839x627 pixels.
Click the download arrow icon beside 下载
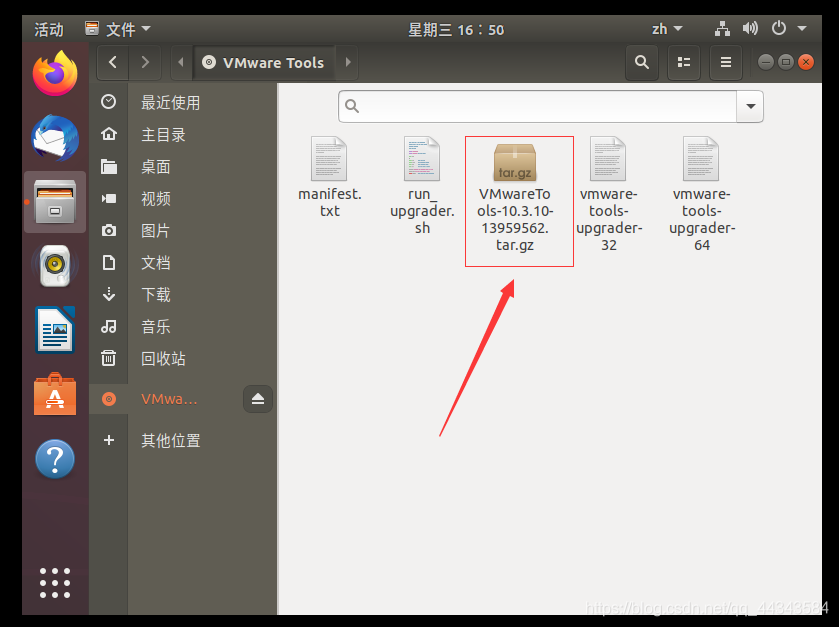coord(109,294)
